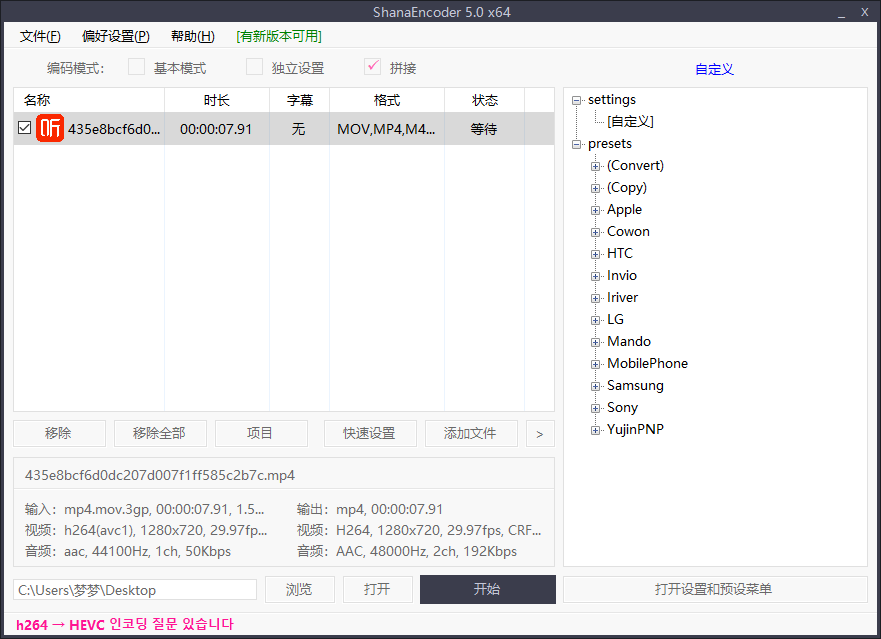881x639 pixels.
Task: Expand the Invio preset group
Action: (x=596, y=276)
